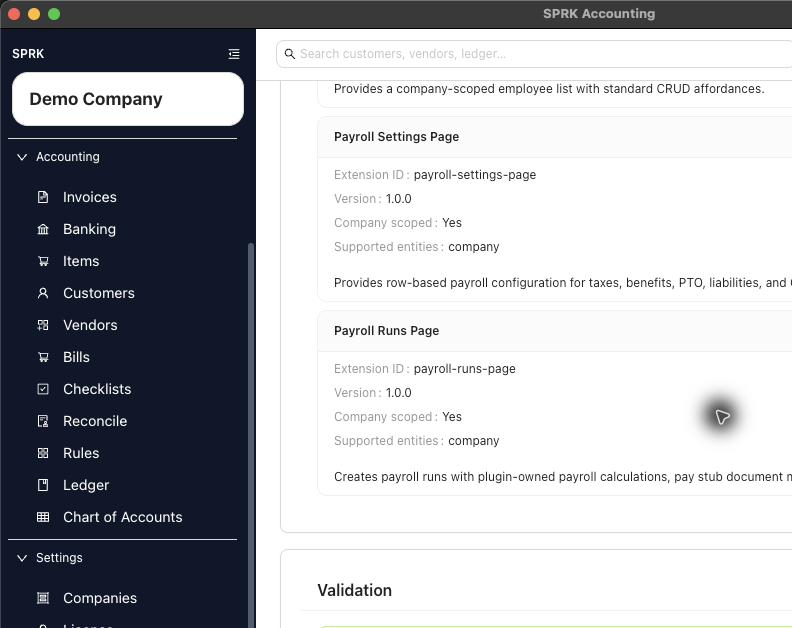Click Version 1.0.0 under Payroll Settings Page
The height and width of the screenshot is (628, 792).
[373, 199]
